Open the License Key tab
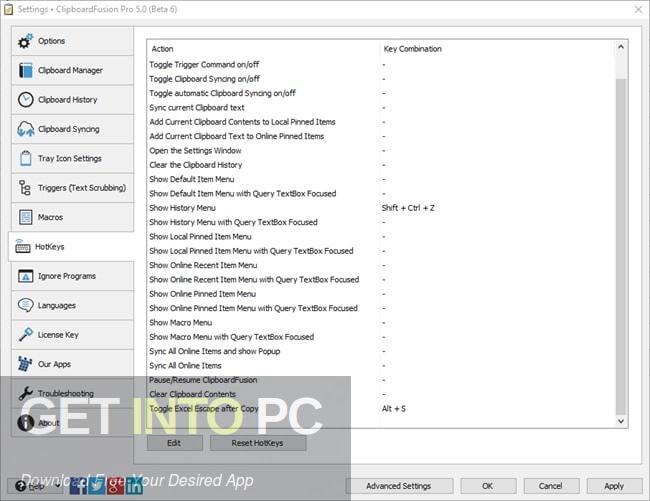The width and height of the screenshot is (650, 501). click(73, 335)
